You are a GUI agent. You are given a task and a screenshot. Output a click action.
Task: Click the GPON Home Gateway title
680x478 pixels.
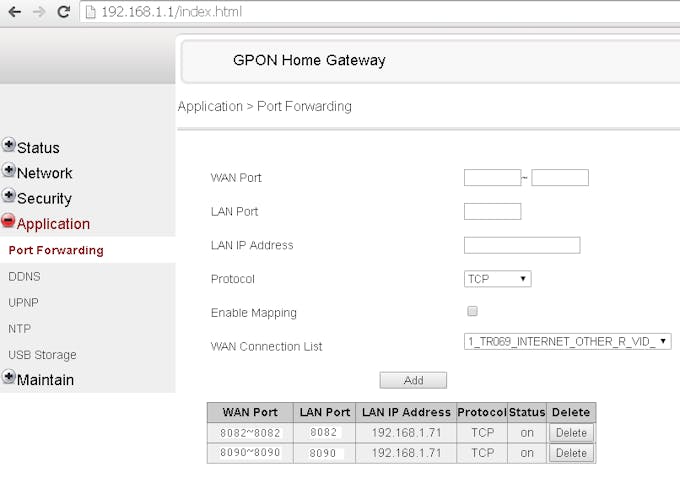(309, 60)
